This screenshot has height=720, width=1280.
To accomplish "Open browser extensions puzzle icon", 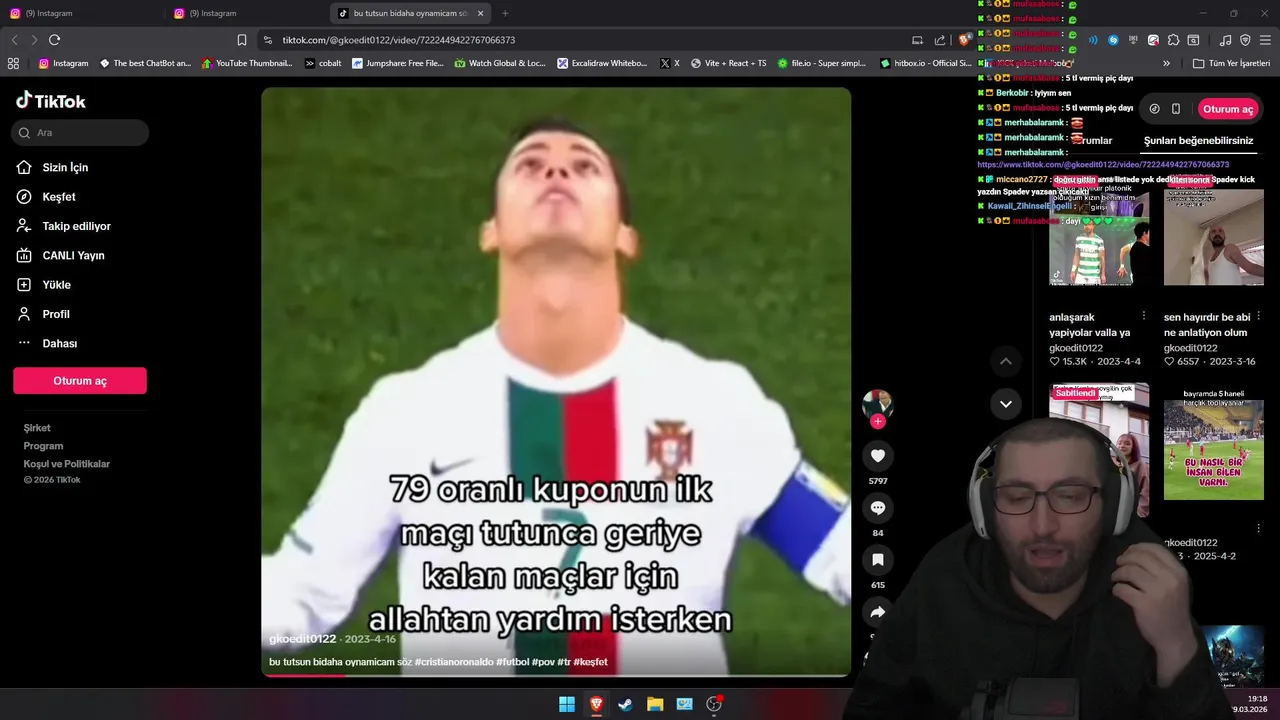I will coord(1173,40).
